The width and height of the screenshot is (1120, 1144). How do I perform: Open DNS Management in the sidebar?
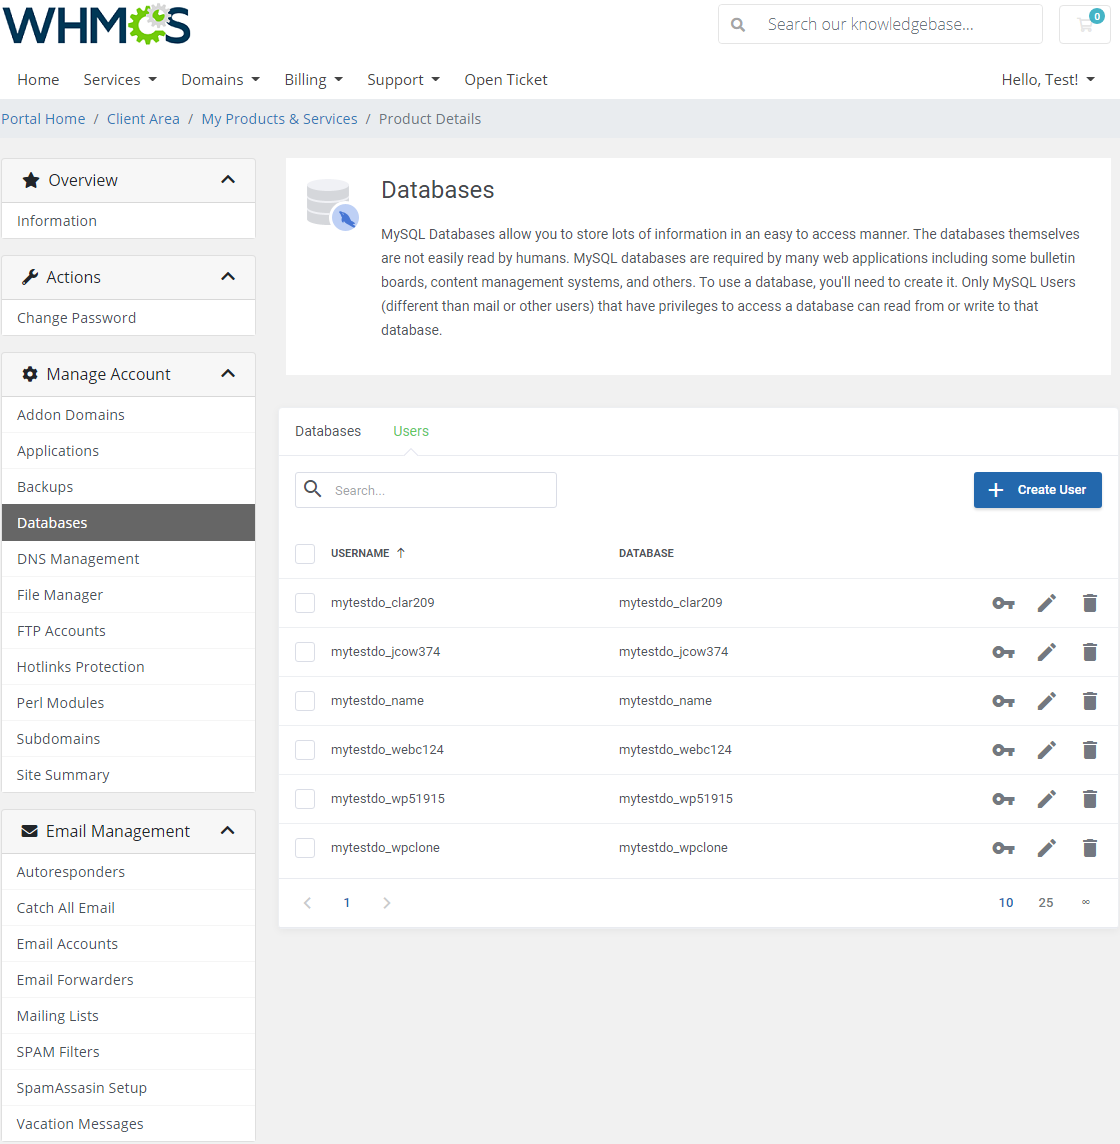(128, 559)
